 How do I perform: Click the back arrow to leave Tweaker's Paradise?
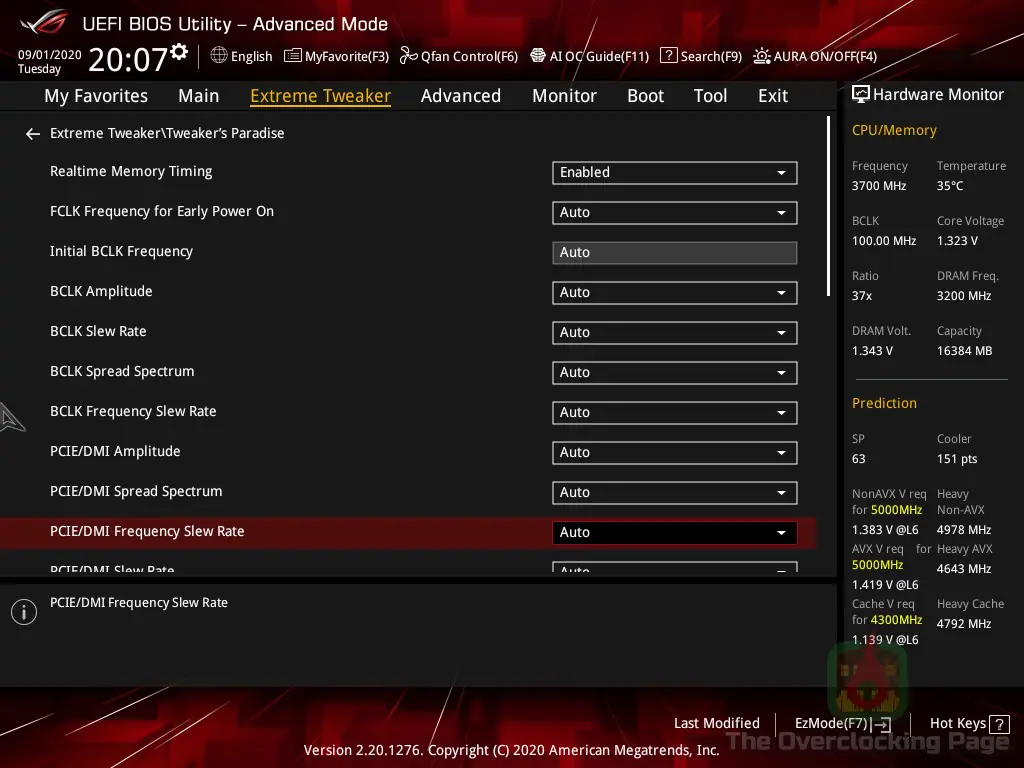[x=32, y=133]
